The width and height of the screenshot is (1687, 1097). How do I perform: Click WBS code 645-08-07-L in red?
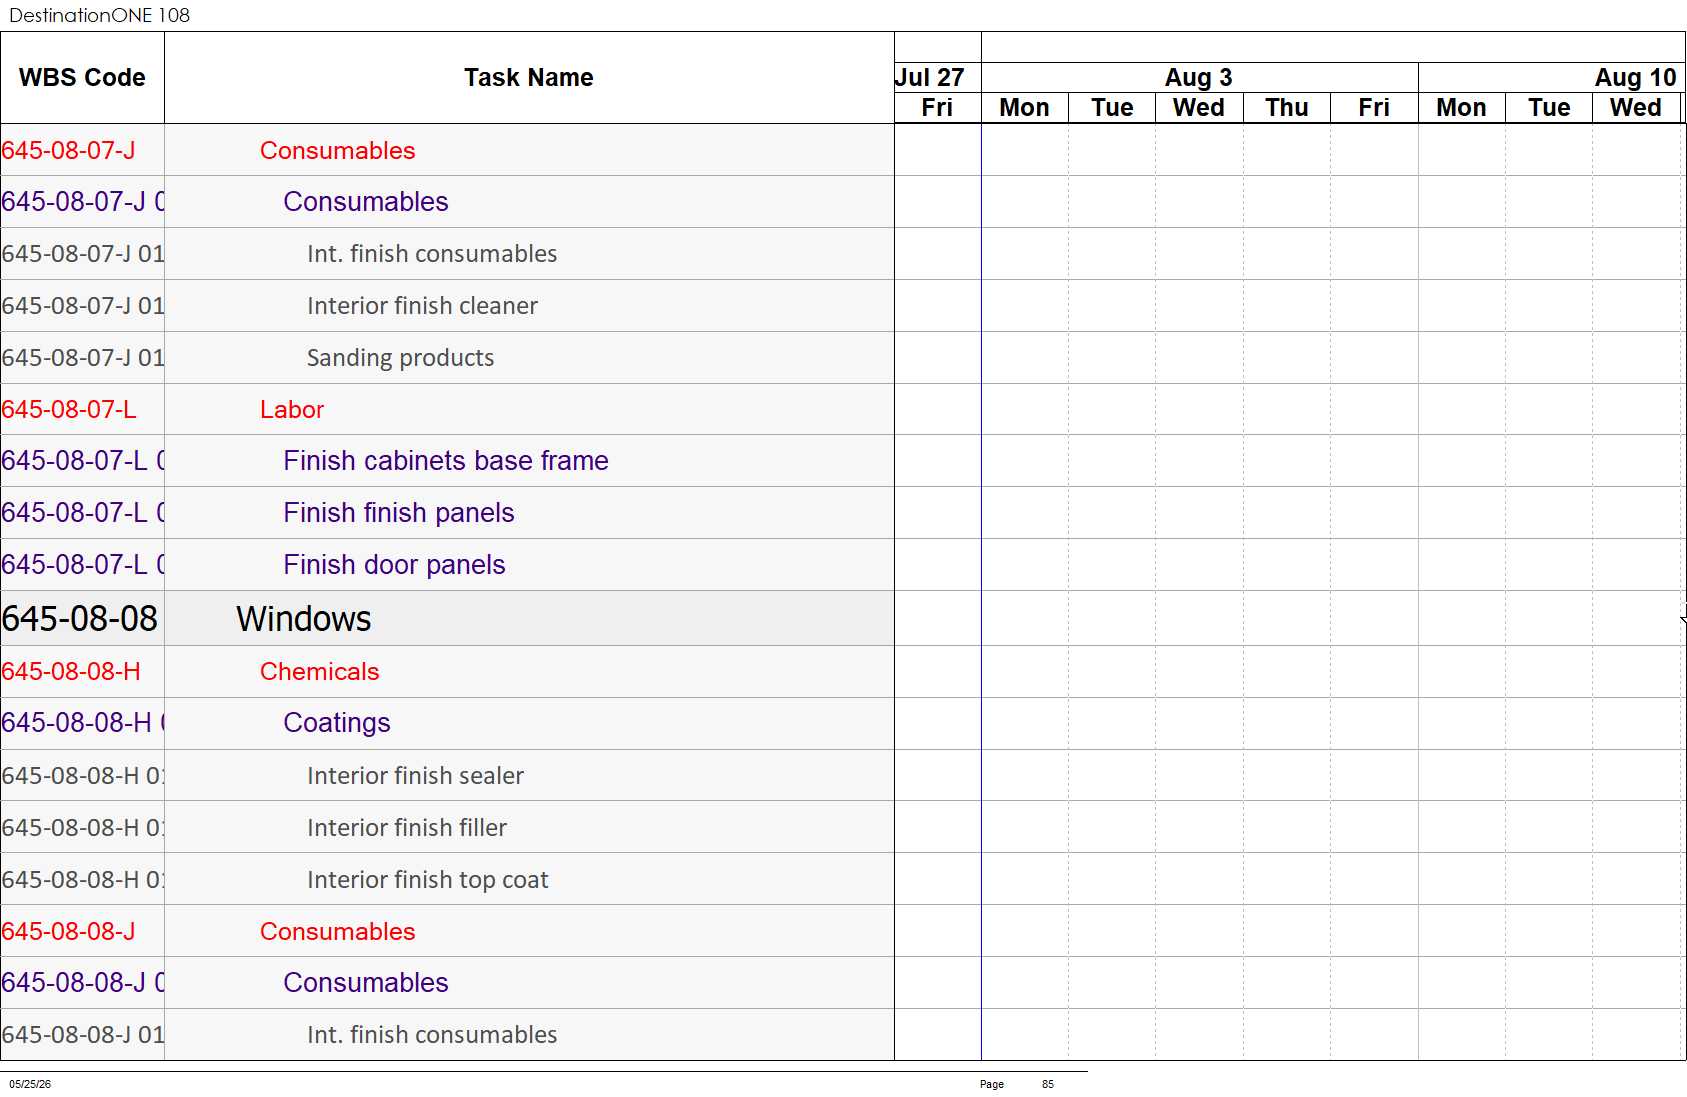(69, 410)
